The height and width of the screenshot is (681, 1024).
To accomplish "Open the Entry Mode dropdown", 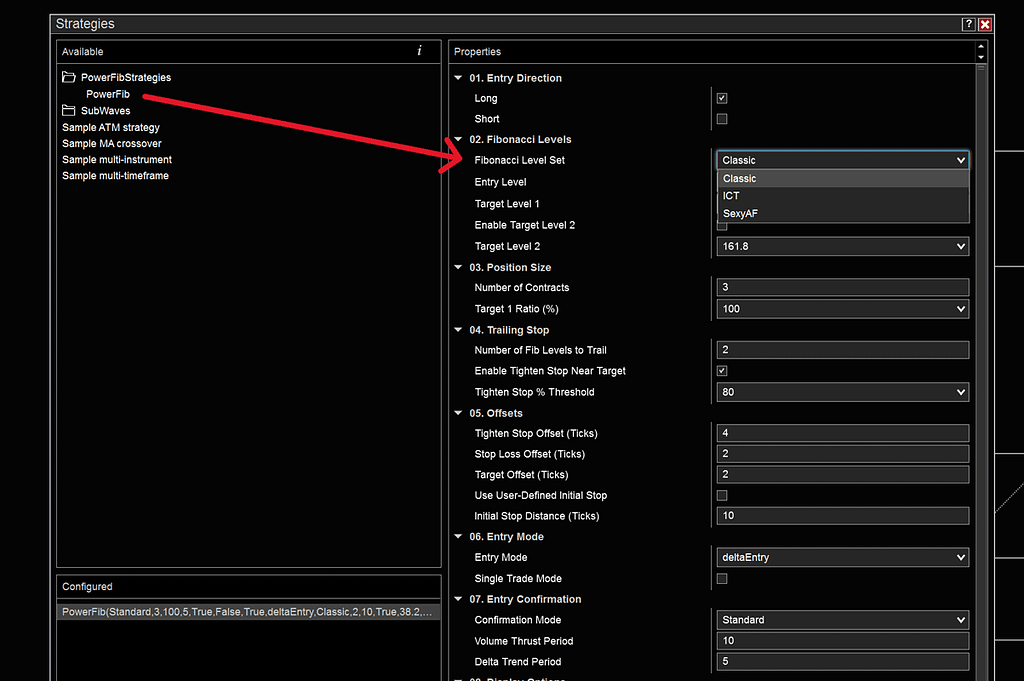I will [x=842, y=558].
